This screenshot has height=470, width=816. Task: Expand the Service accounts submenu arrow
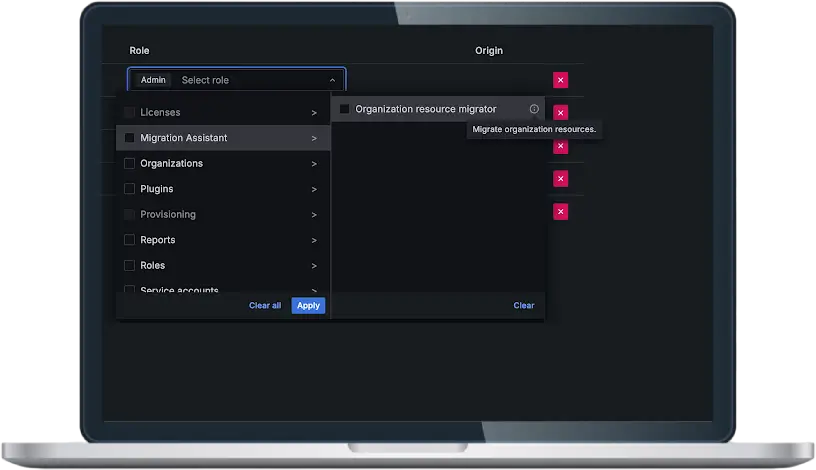click(314, 289)
